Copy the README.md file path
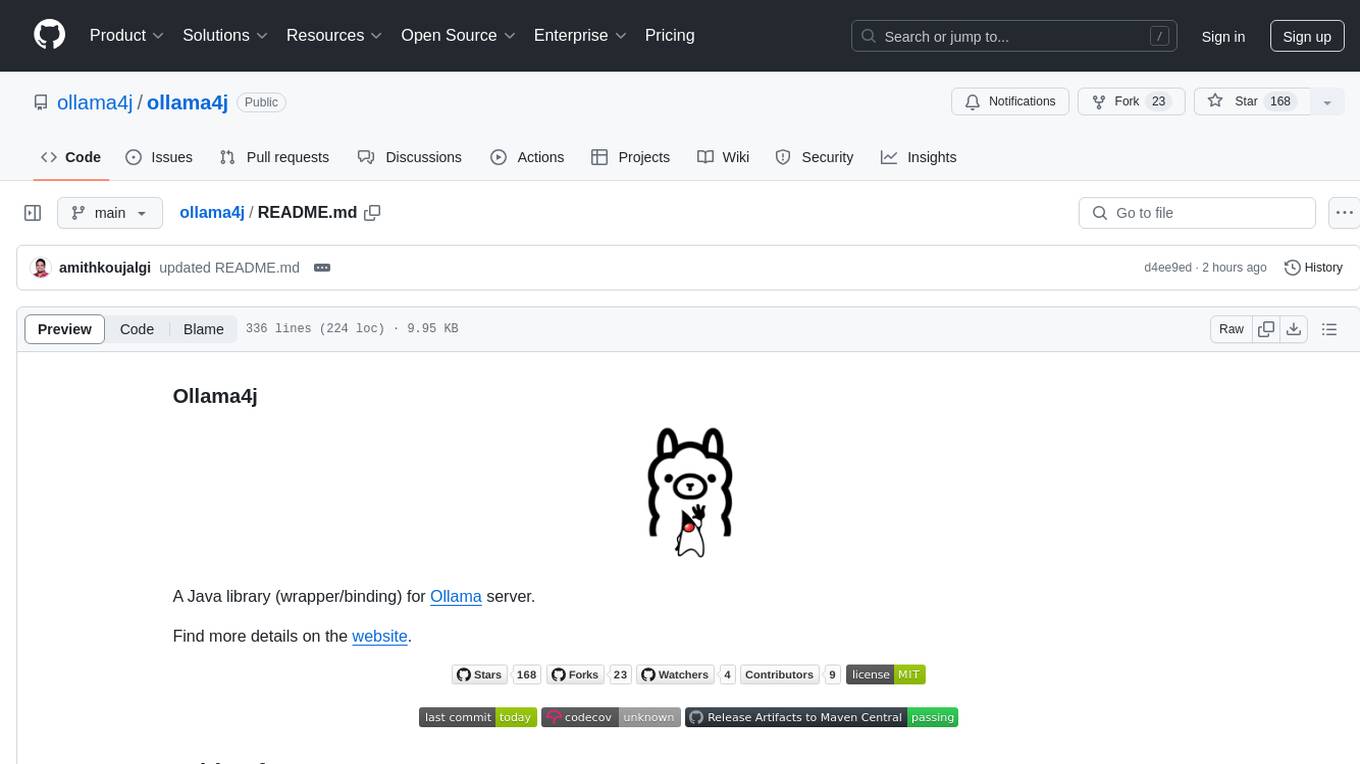 click(x=373, y=212)
